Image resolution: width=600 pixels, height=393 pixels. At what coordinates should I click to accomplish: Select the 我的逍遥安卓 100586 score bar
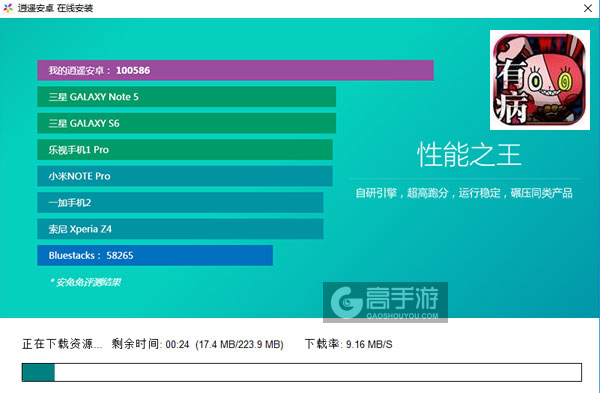click(235, 70)
